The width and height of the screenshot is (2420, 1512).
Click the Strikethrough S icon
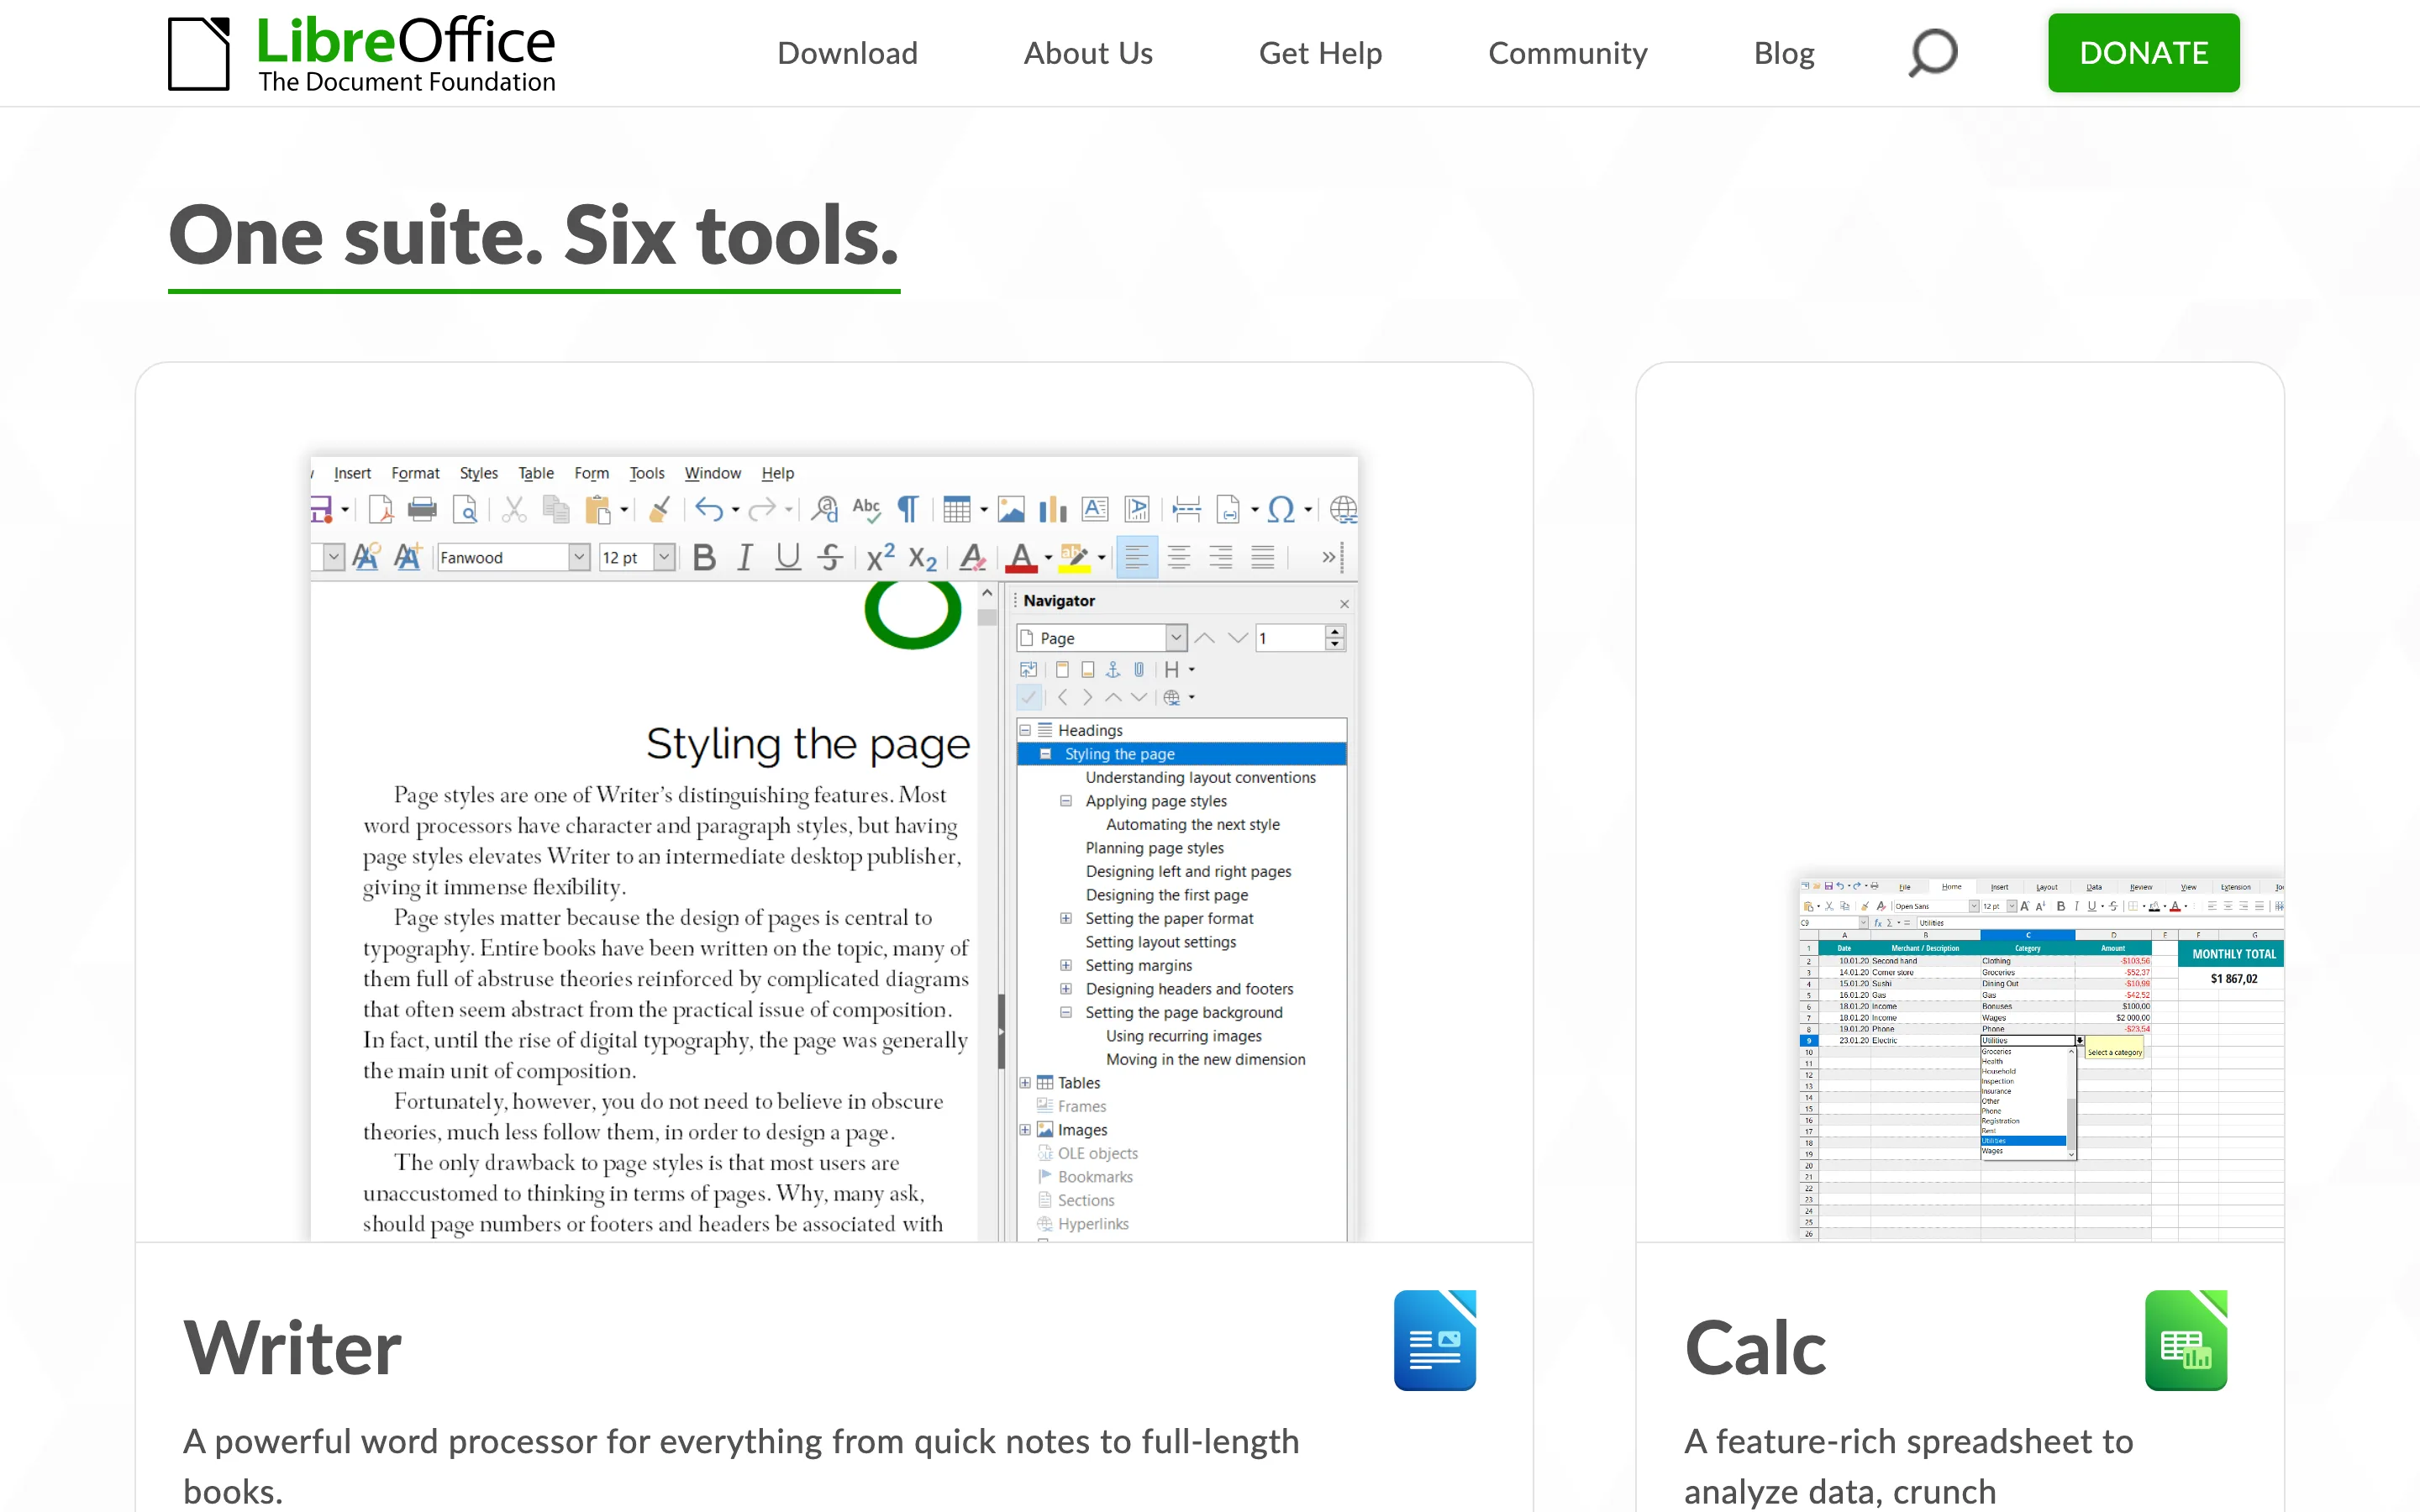coord(830,558)
